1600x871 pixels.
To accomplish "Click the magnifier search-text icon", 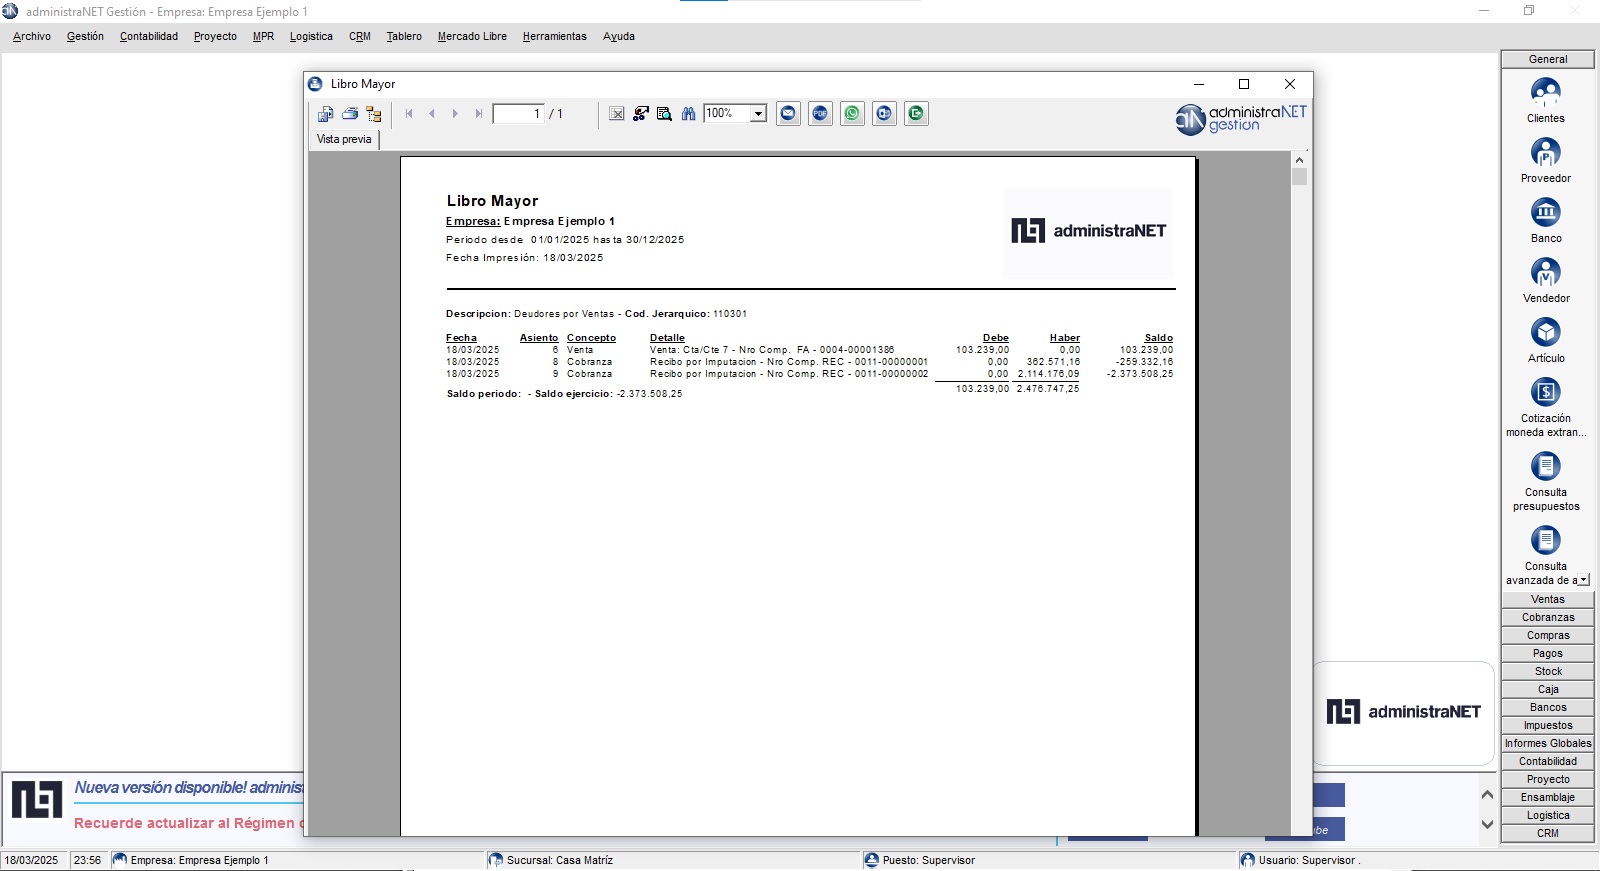I will [665, 114].
